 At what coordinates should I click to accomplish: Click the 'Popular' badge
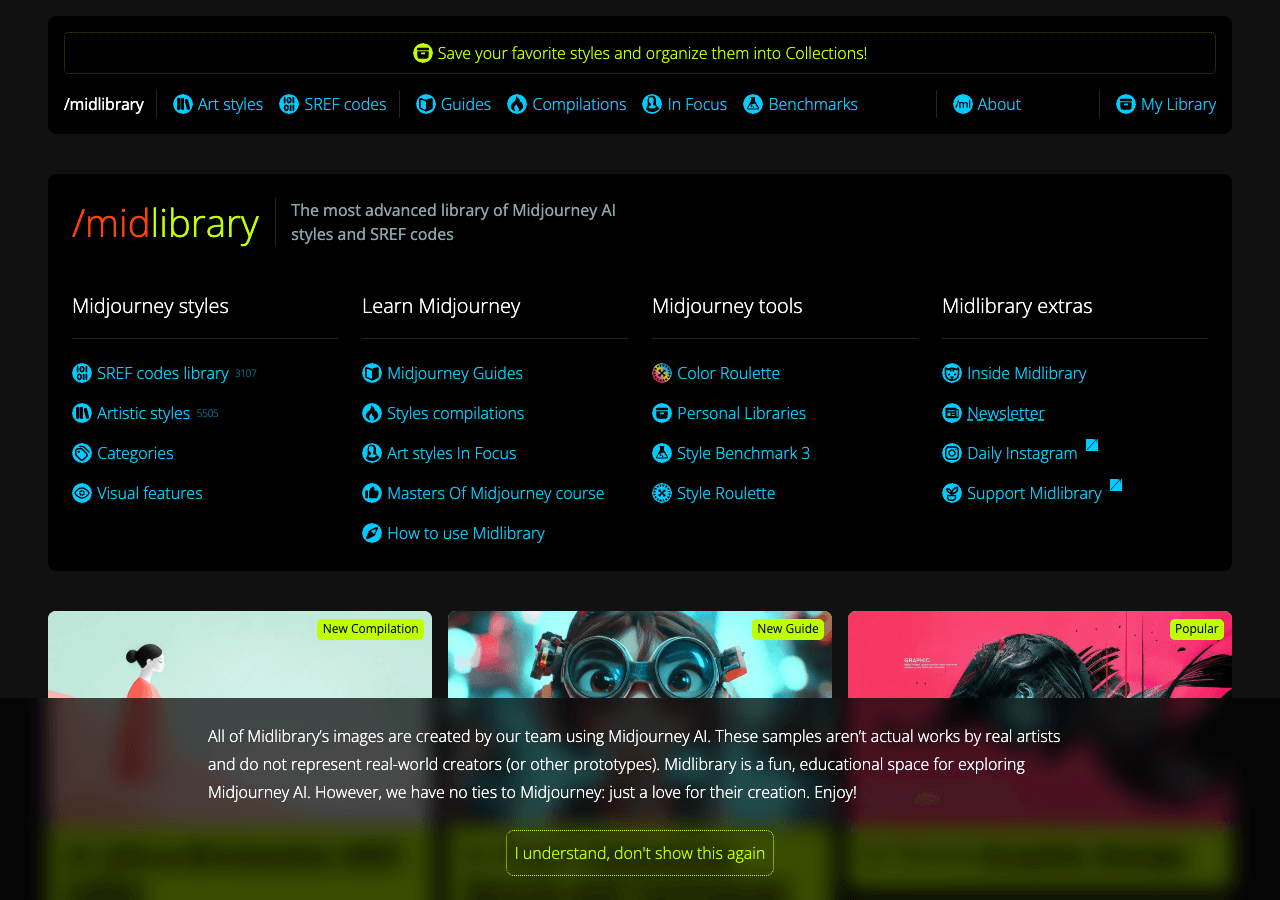point(1197,629)
